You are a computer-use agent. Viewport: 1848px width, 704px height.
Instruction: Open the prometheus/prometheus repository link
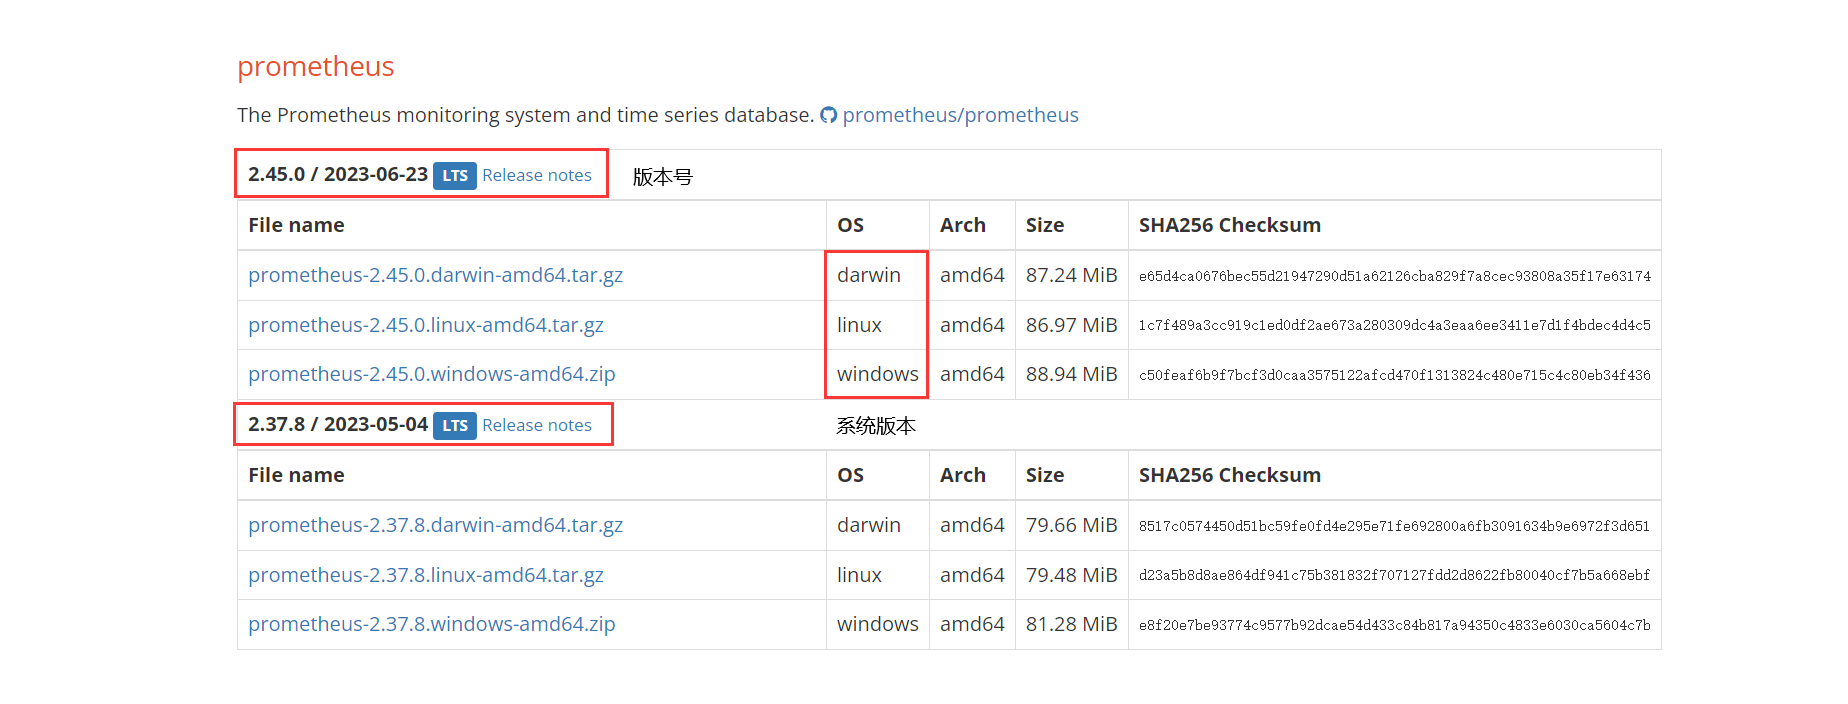[x=960, y=115]
